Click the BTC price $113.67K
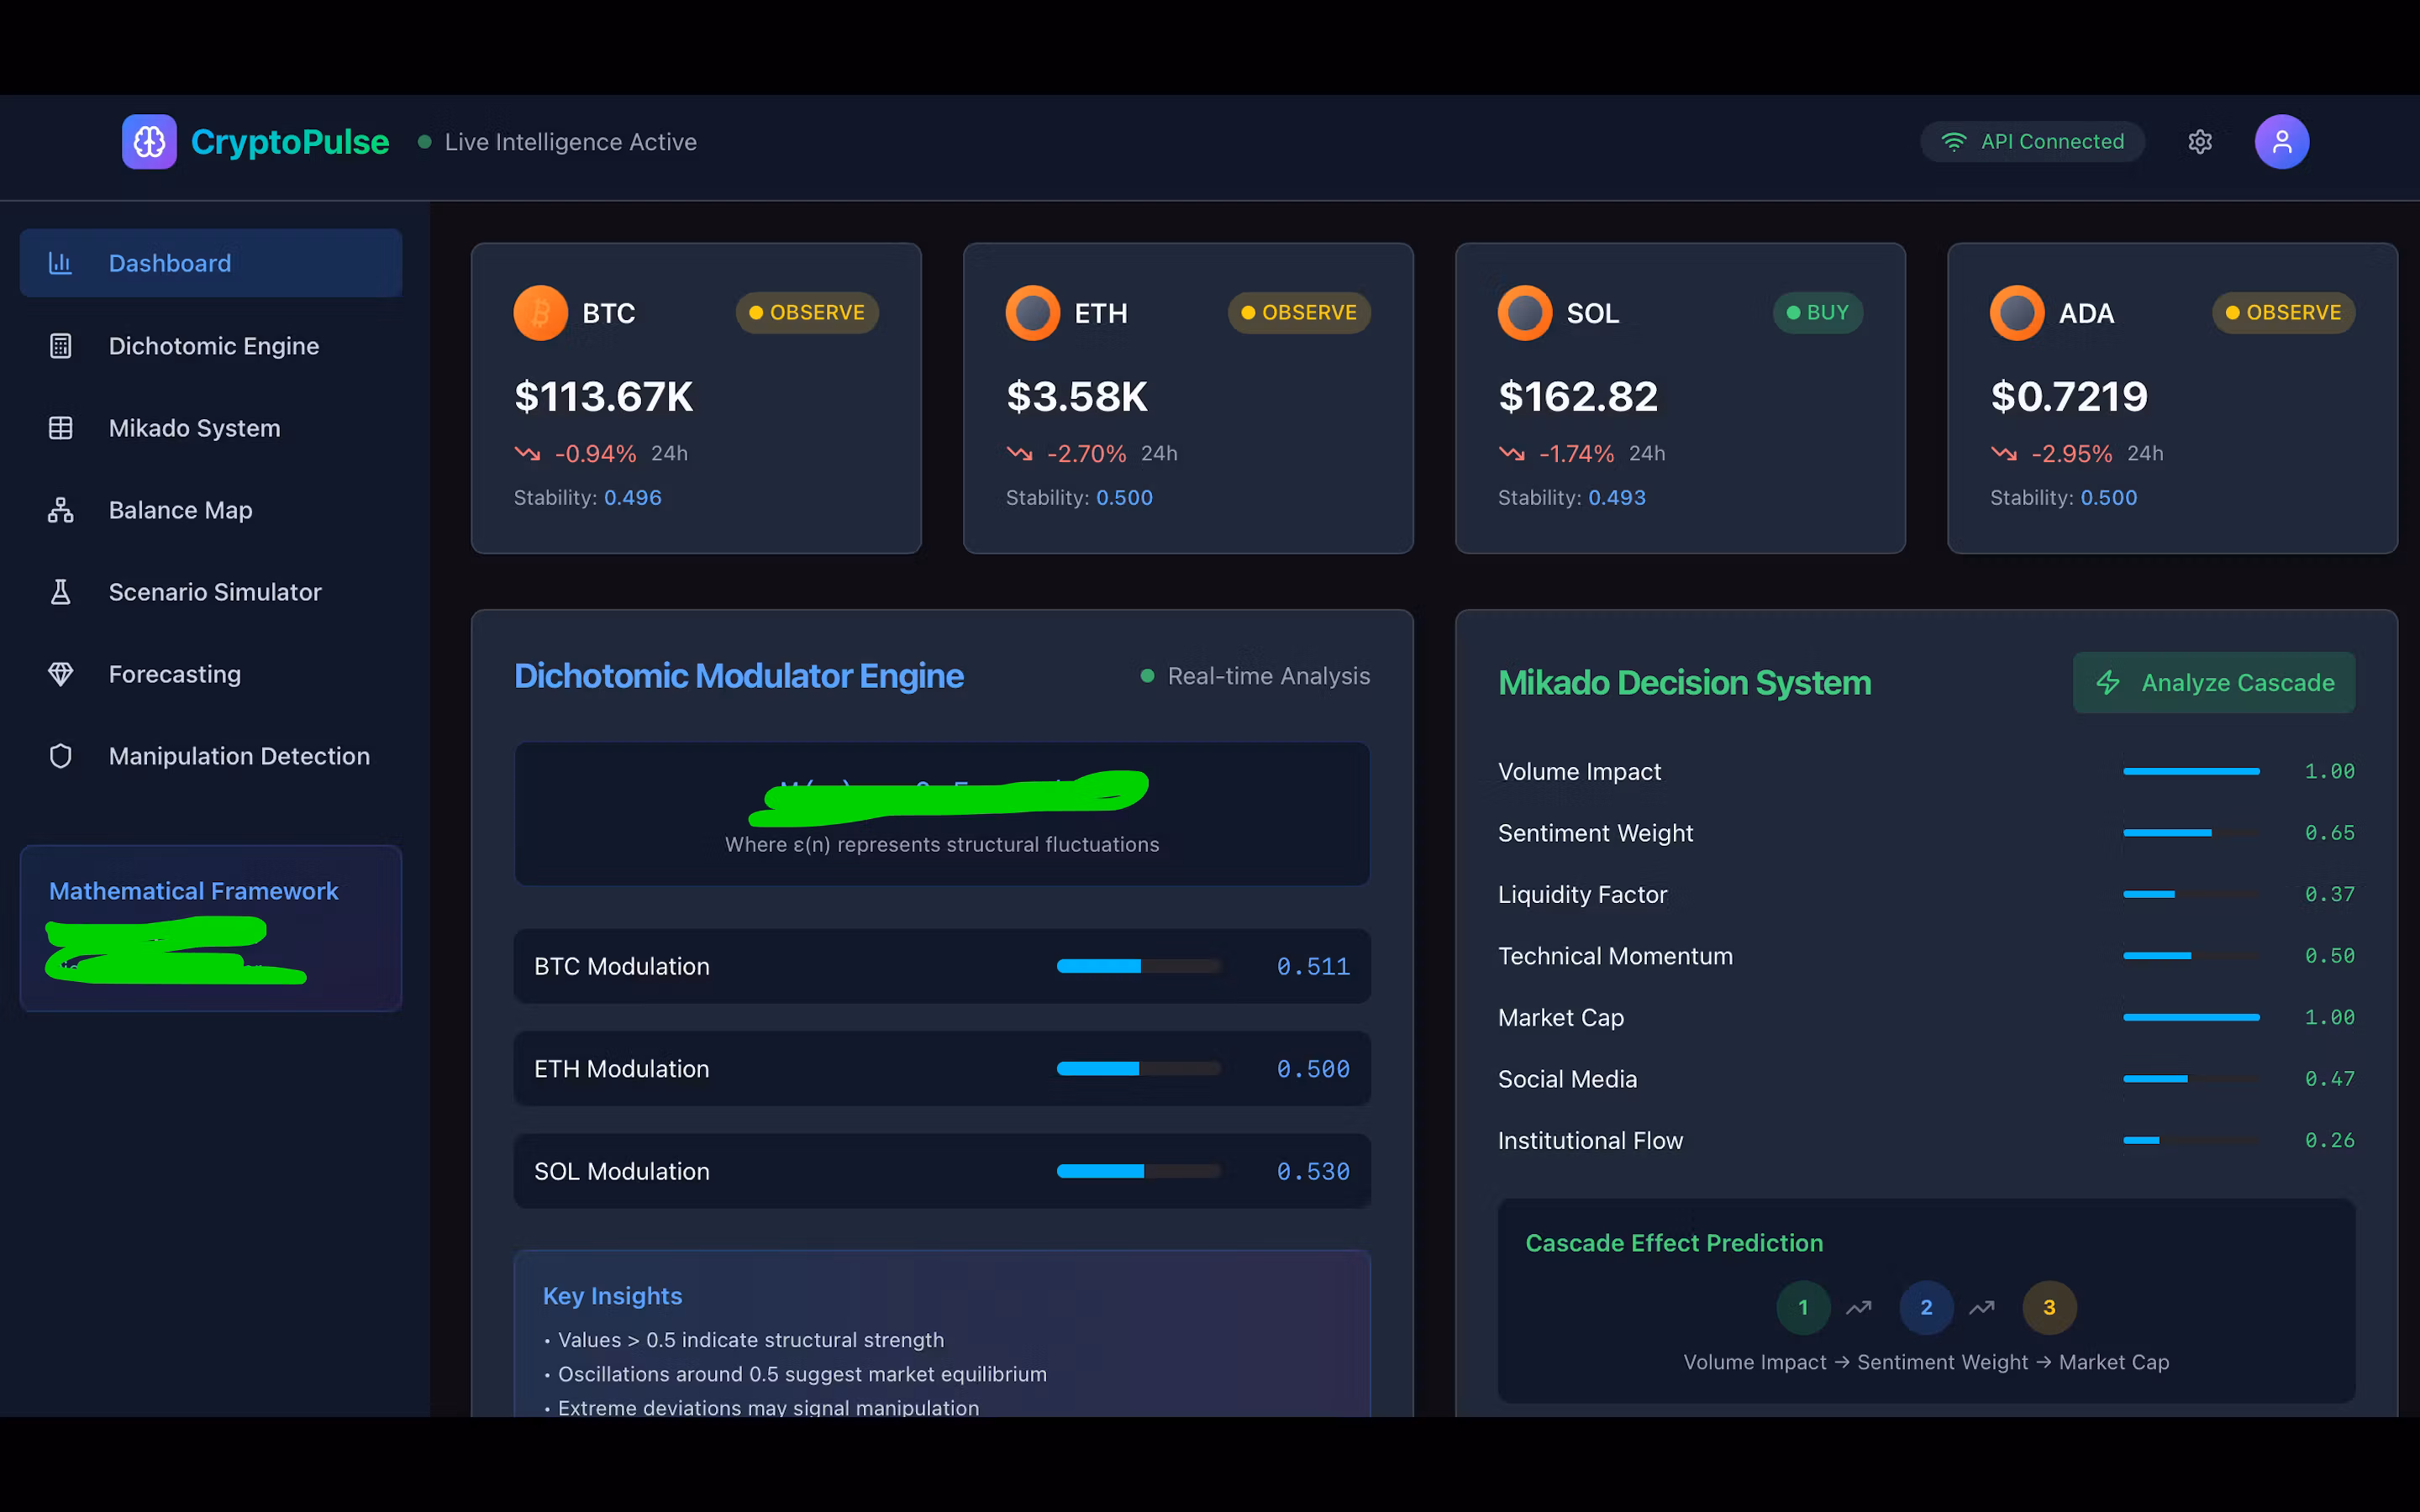This screenshot has height=1512, width=2420. pos(603,397)
